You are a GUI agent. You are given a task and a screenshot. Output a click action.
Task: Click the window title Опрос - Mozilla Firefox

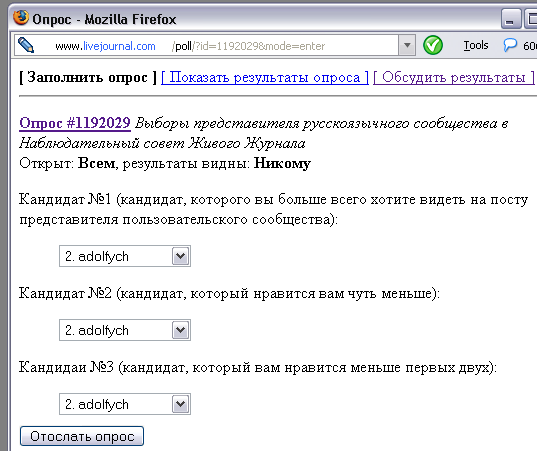(x=104, y=19)
